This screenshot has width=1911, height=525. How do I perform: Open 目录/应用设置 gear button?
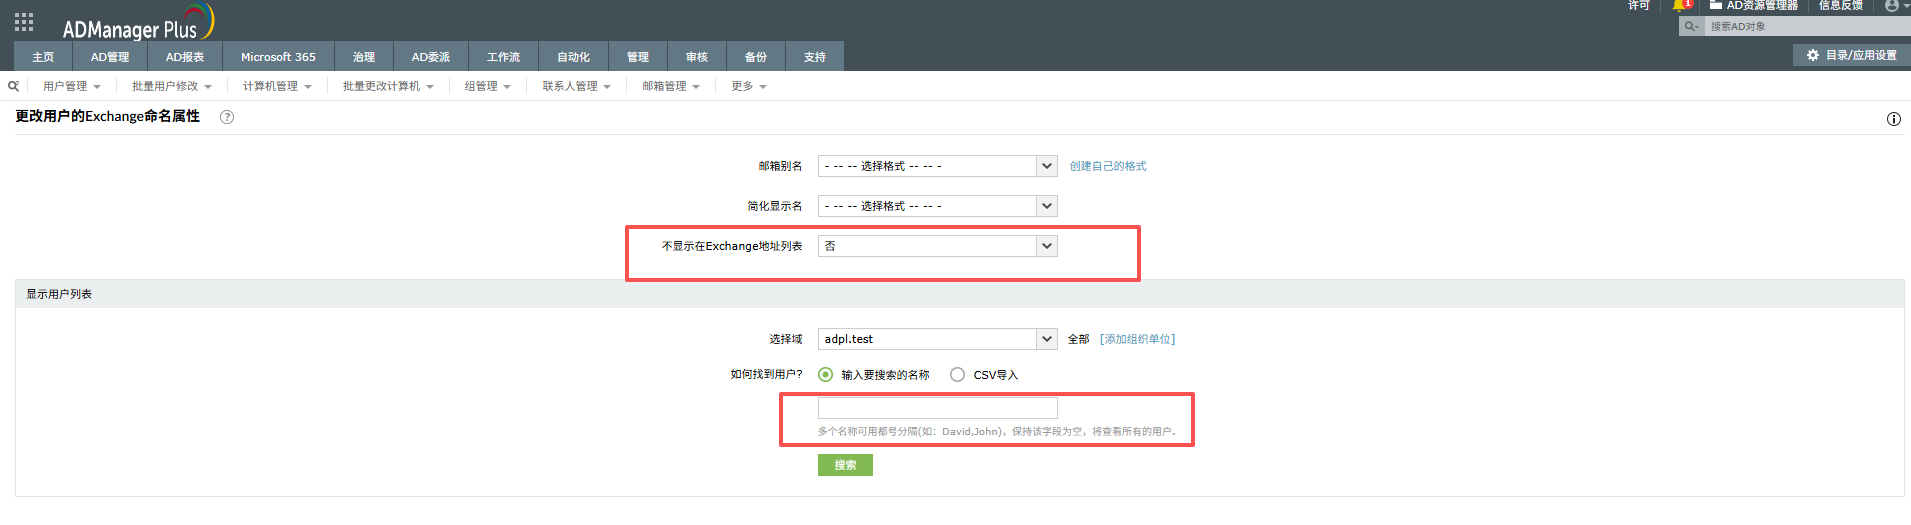click(1852, 55)
